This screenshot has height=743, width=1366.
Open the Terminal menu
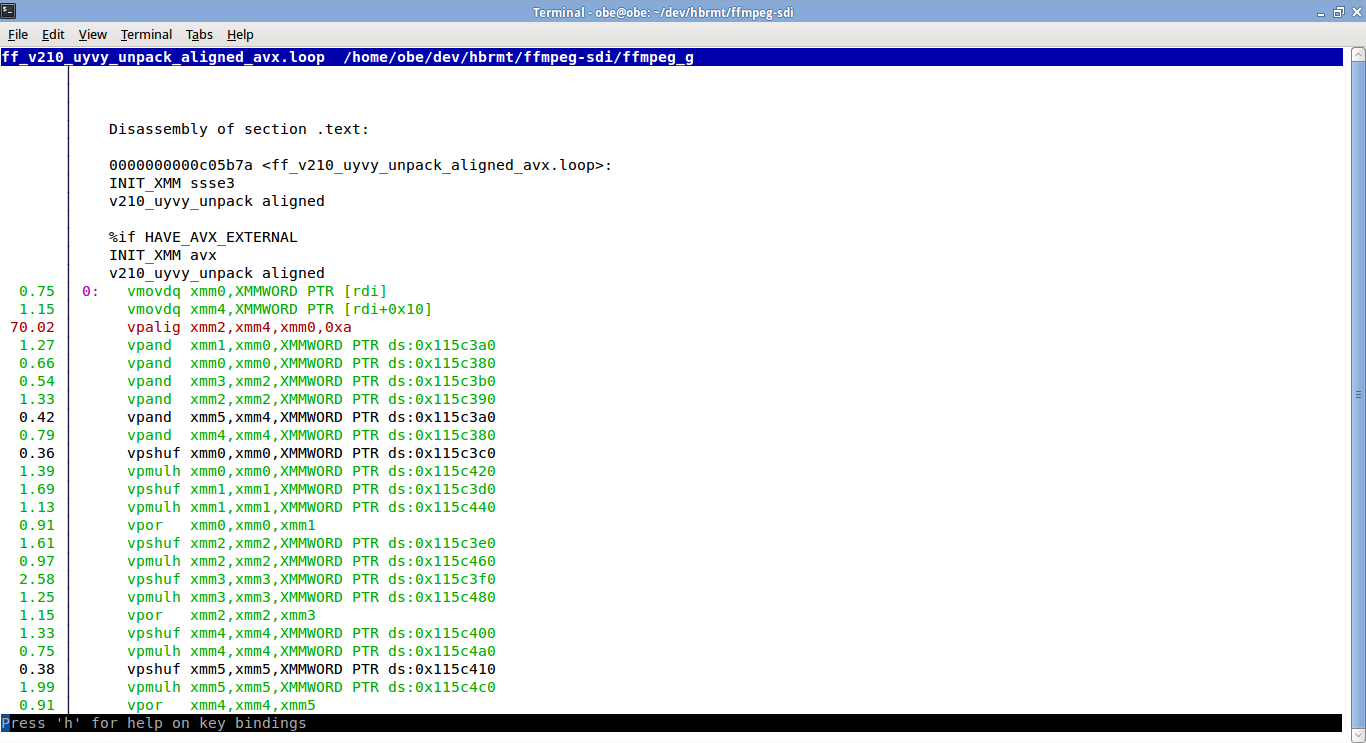point(146,34)
